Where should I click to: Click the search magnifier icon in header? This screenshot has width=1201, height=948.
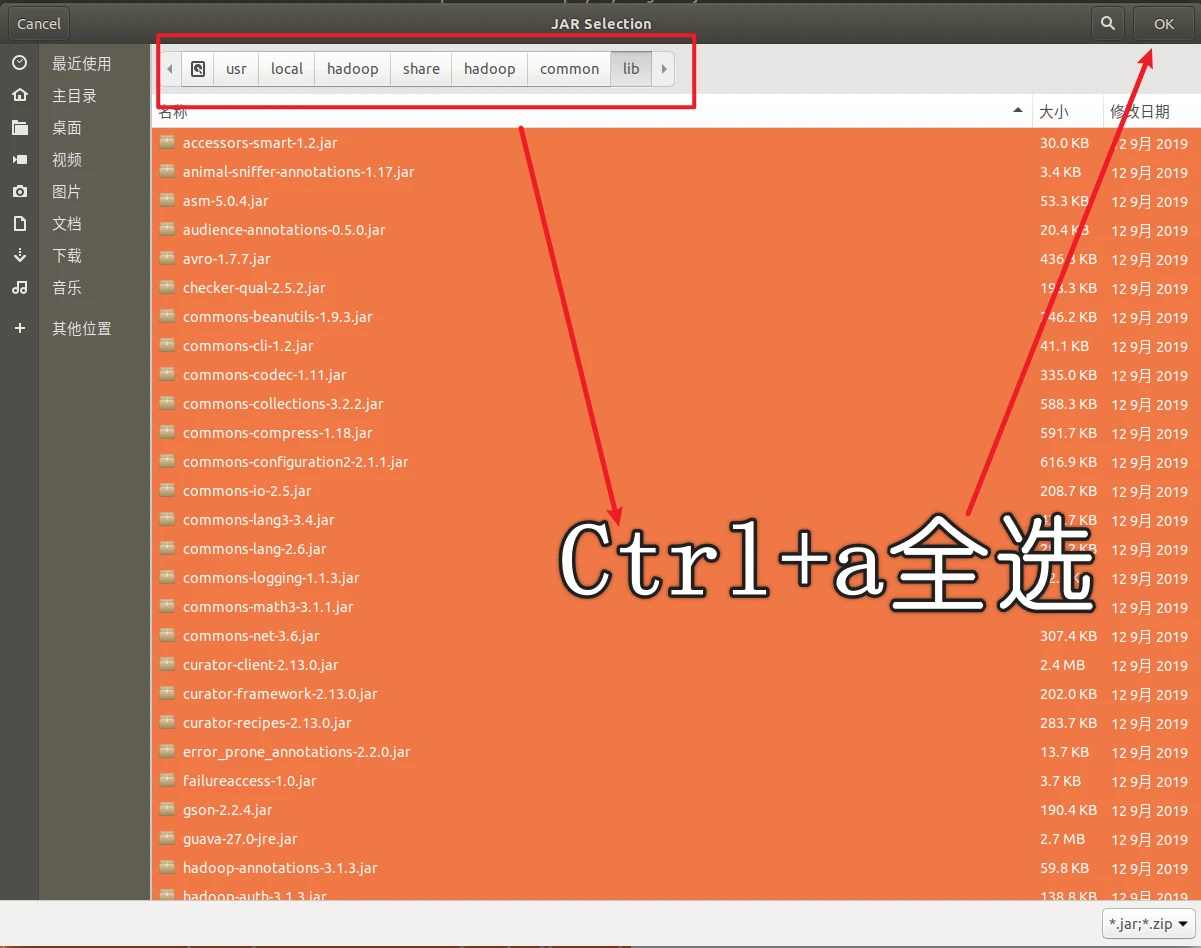(x=1107, y=24)
